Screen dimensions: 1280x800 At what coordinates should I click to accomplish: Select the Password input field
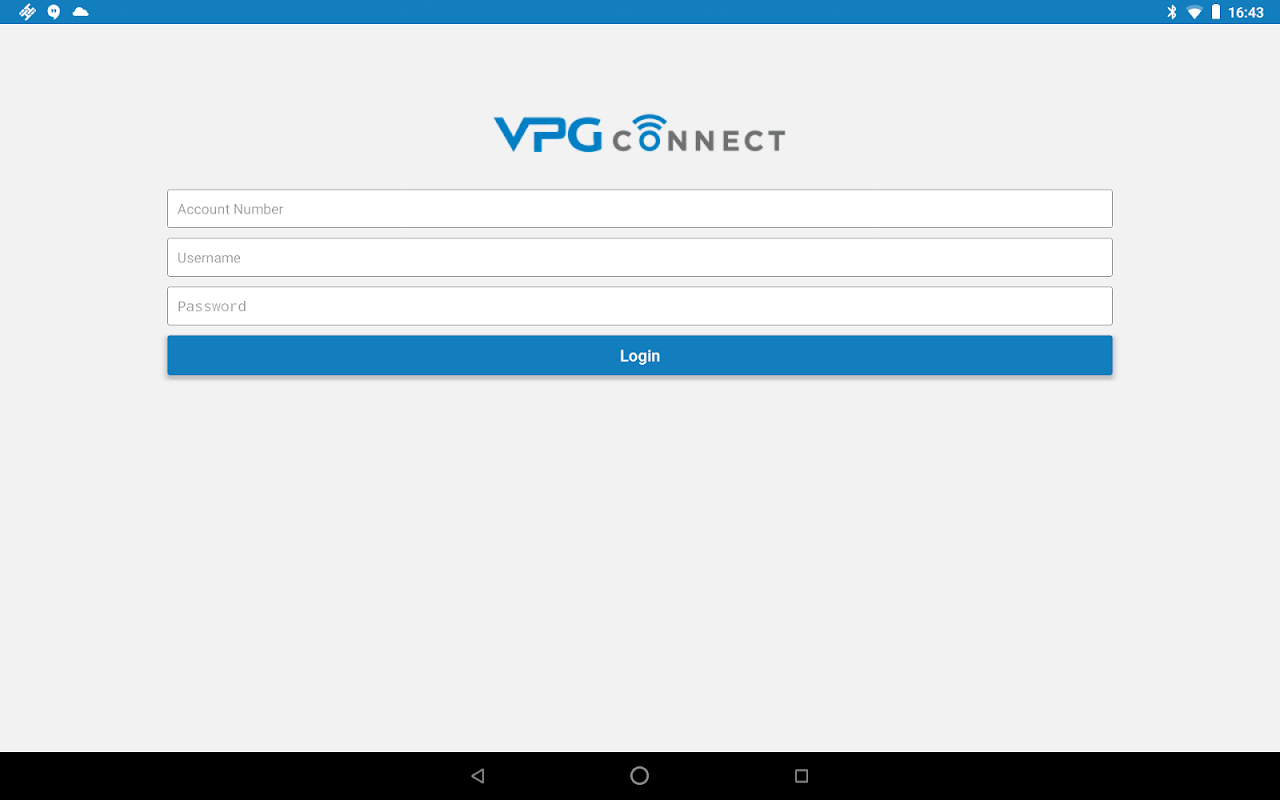[x=640, y=306]
